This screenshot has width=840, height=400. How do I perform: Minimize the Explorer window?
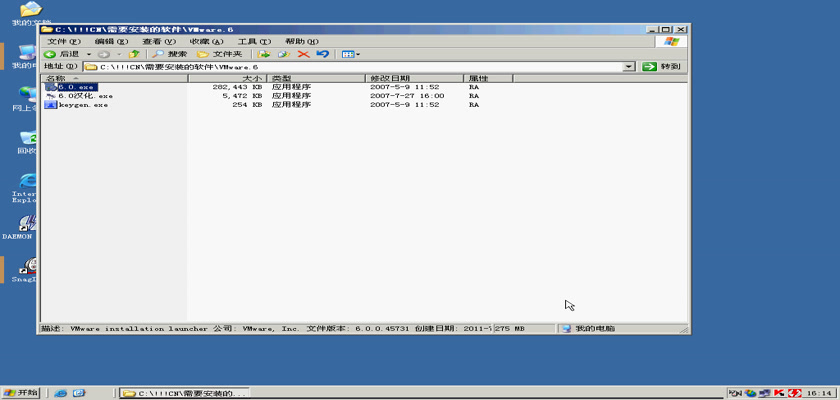[x=652, y=29]
